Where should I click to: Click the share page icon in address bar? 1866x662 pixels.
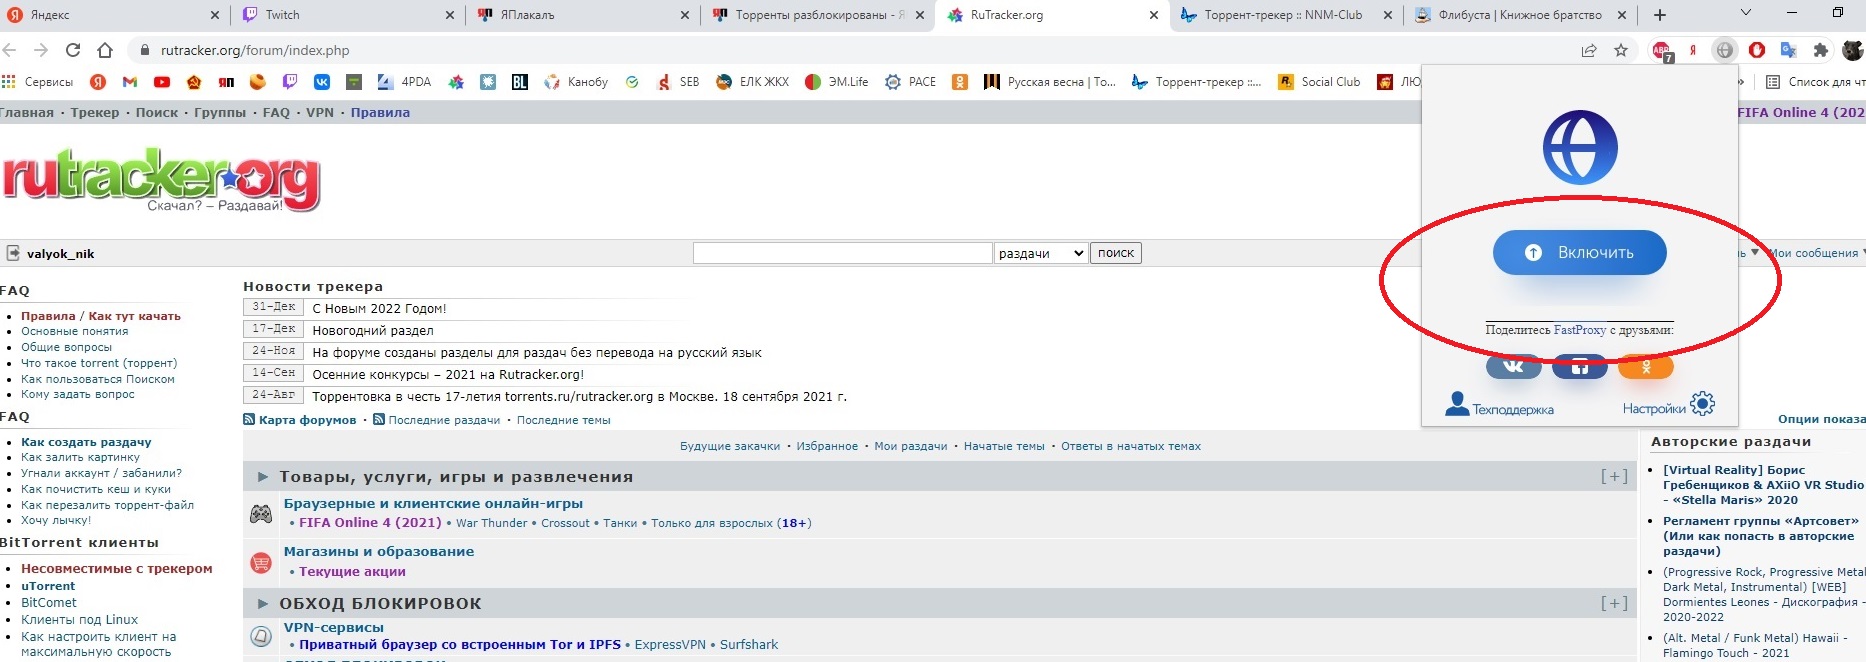[1588, 50]
